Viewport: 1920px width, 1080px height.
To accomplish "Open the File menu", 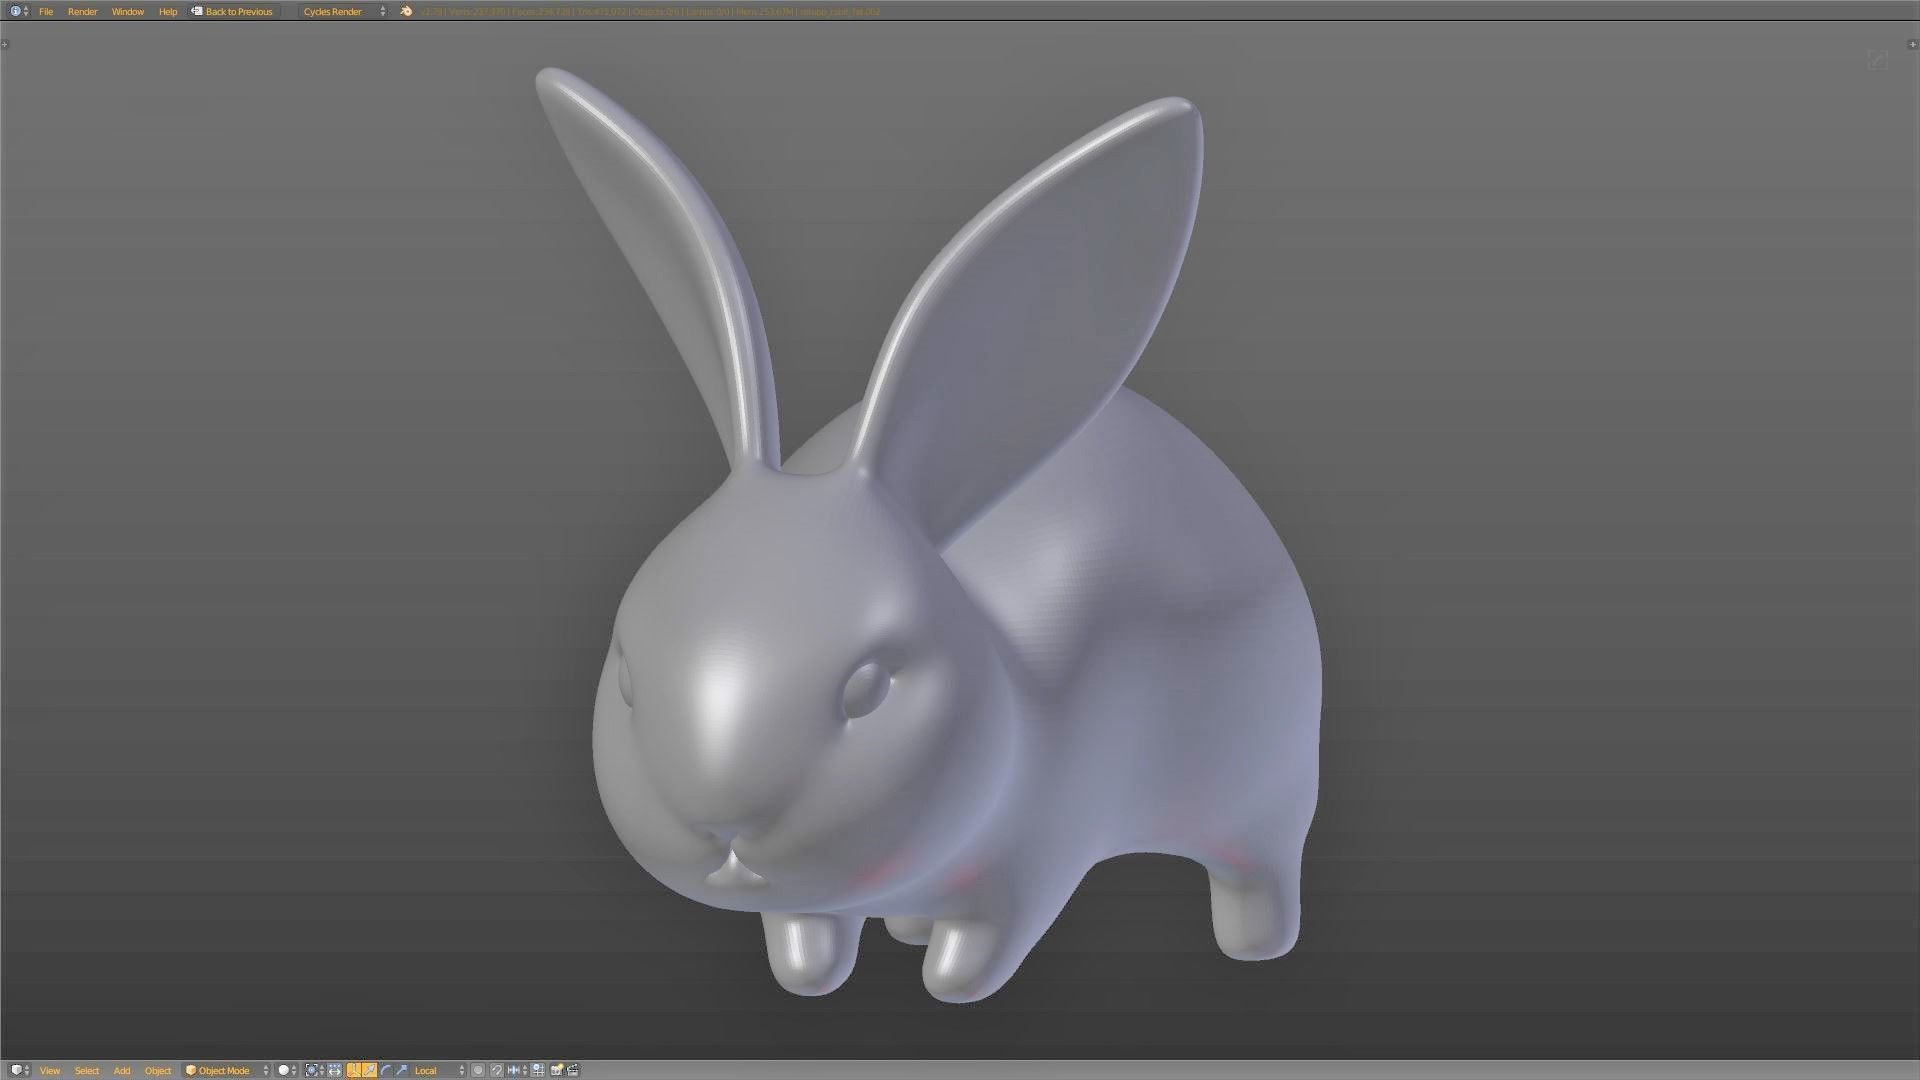I will [46, 11].
